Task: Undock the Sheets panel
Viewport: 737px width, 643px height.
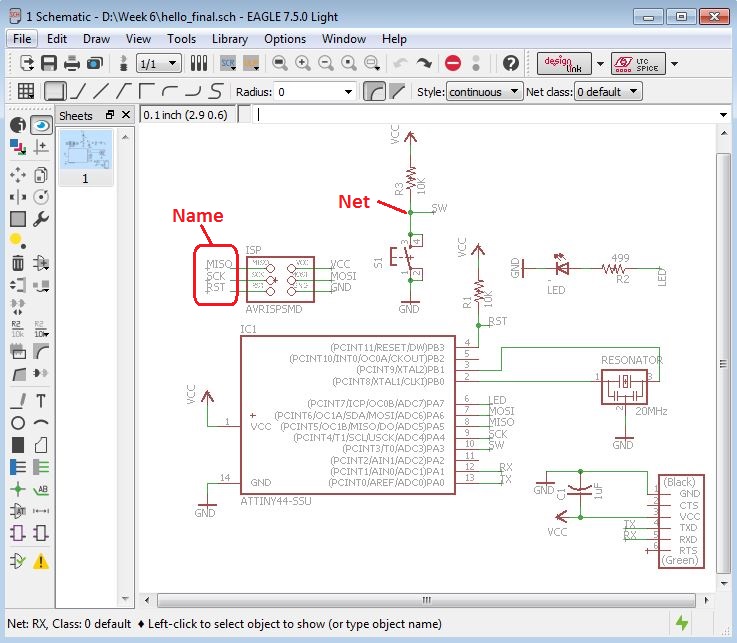Action: coord(110,114)
